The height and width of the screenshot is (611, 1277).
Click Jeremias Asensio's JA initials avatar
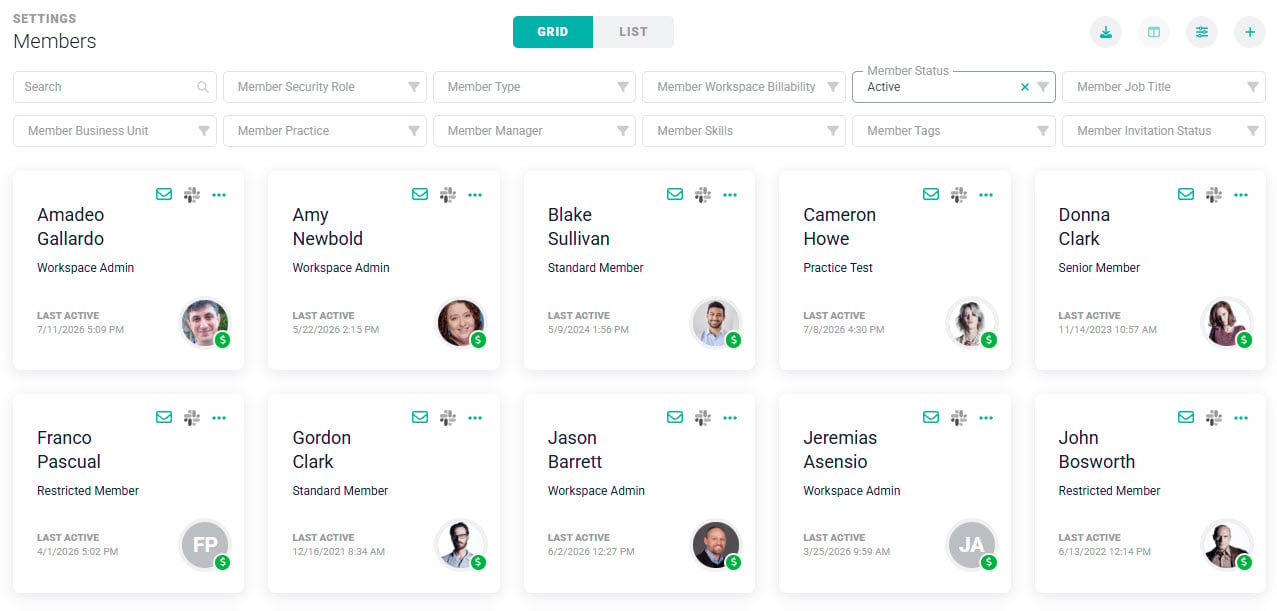tap(972, 545)
